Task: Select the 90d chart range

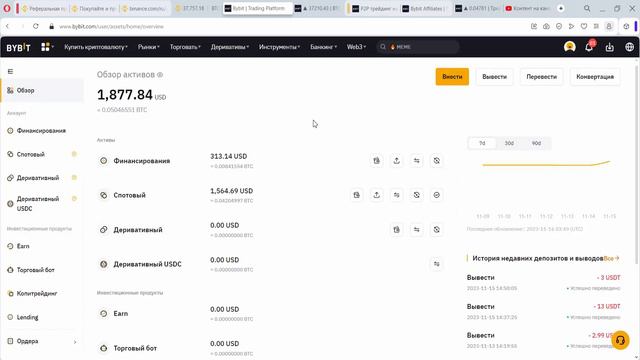Action: tap(536, 143)
